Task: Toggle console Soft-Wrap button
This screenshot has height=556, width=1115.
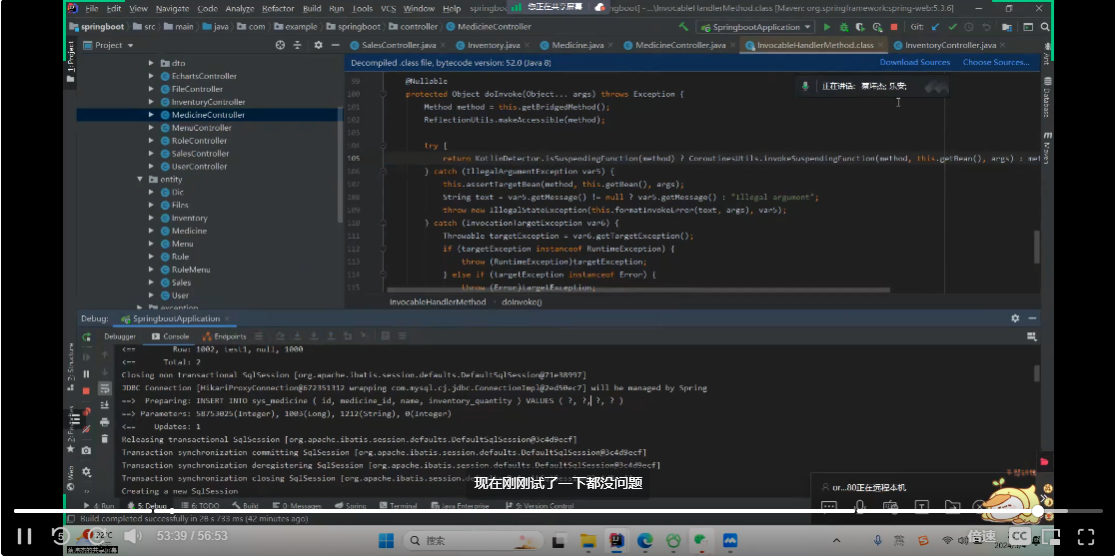Action: [105, 388]
